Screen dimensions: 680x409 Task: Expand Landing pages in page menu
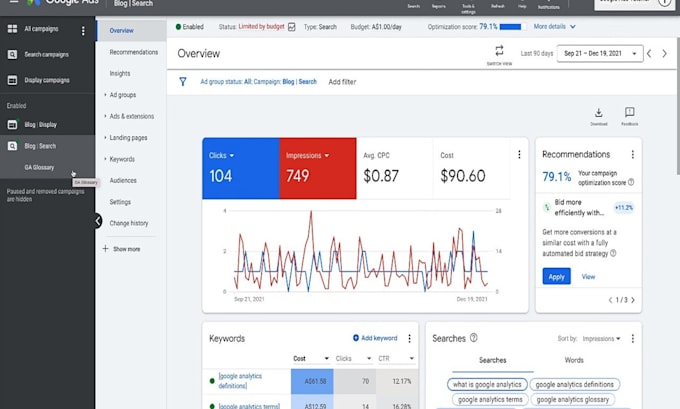coord(105,137)
